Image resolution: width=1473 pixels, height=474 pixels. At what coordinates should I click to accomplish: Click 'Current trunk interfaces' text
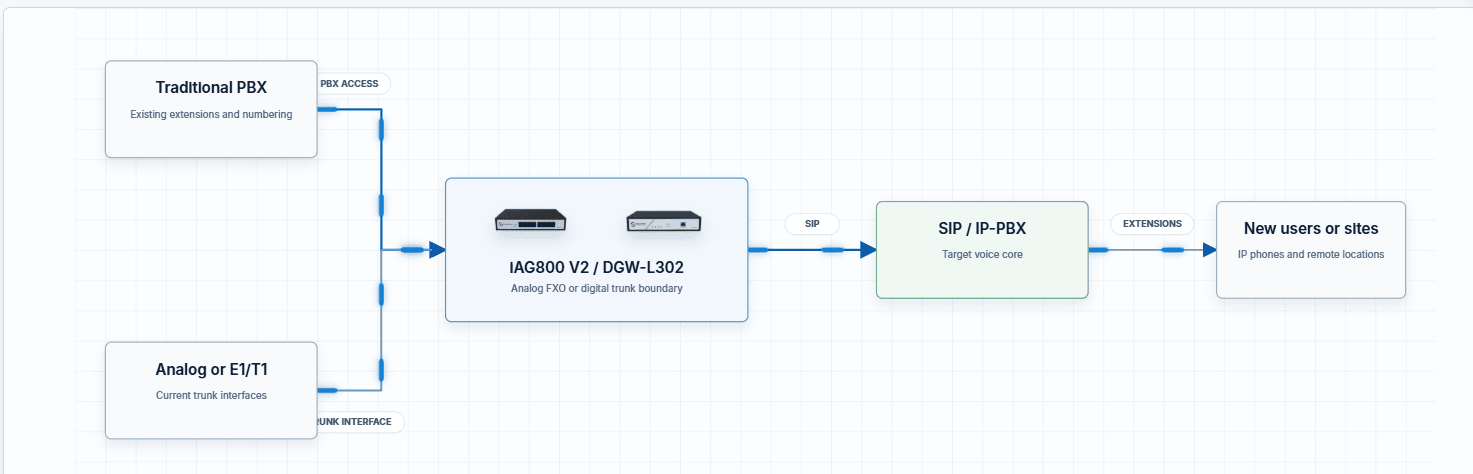211,395
